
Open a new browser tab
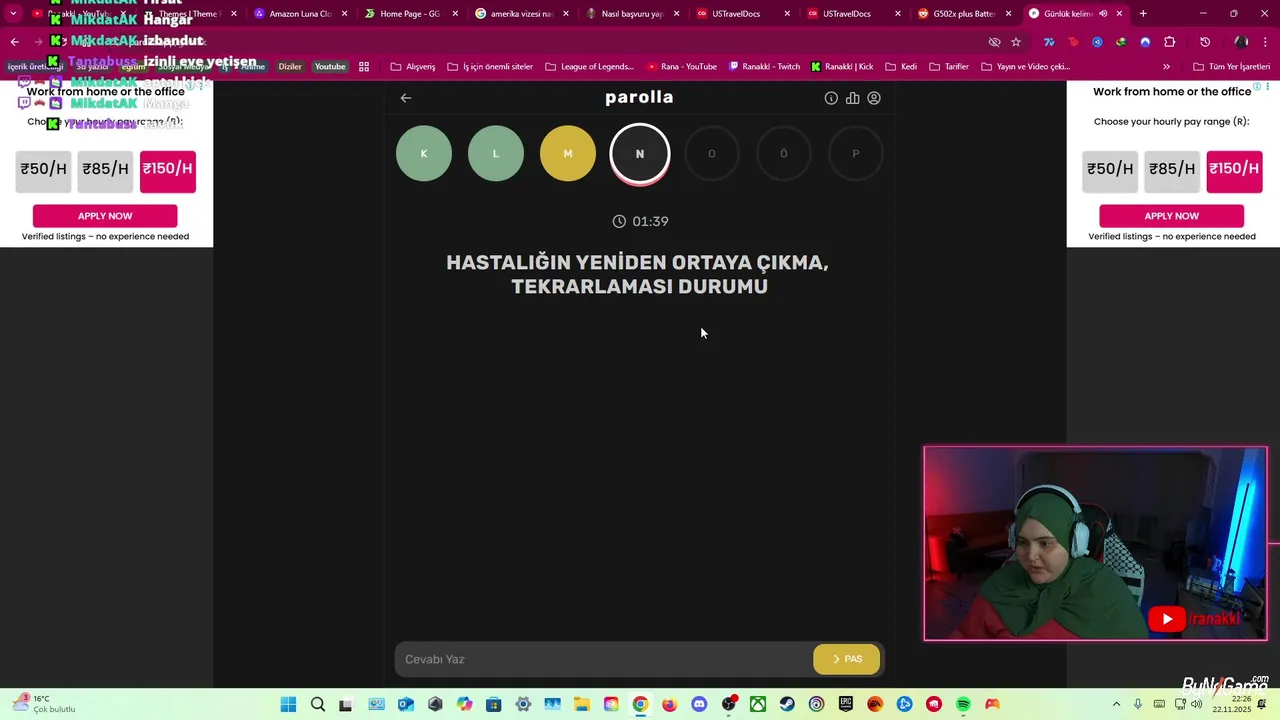1143,14
